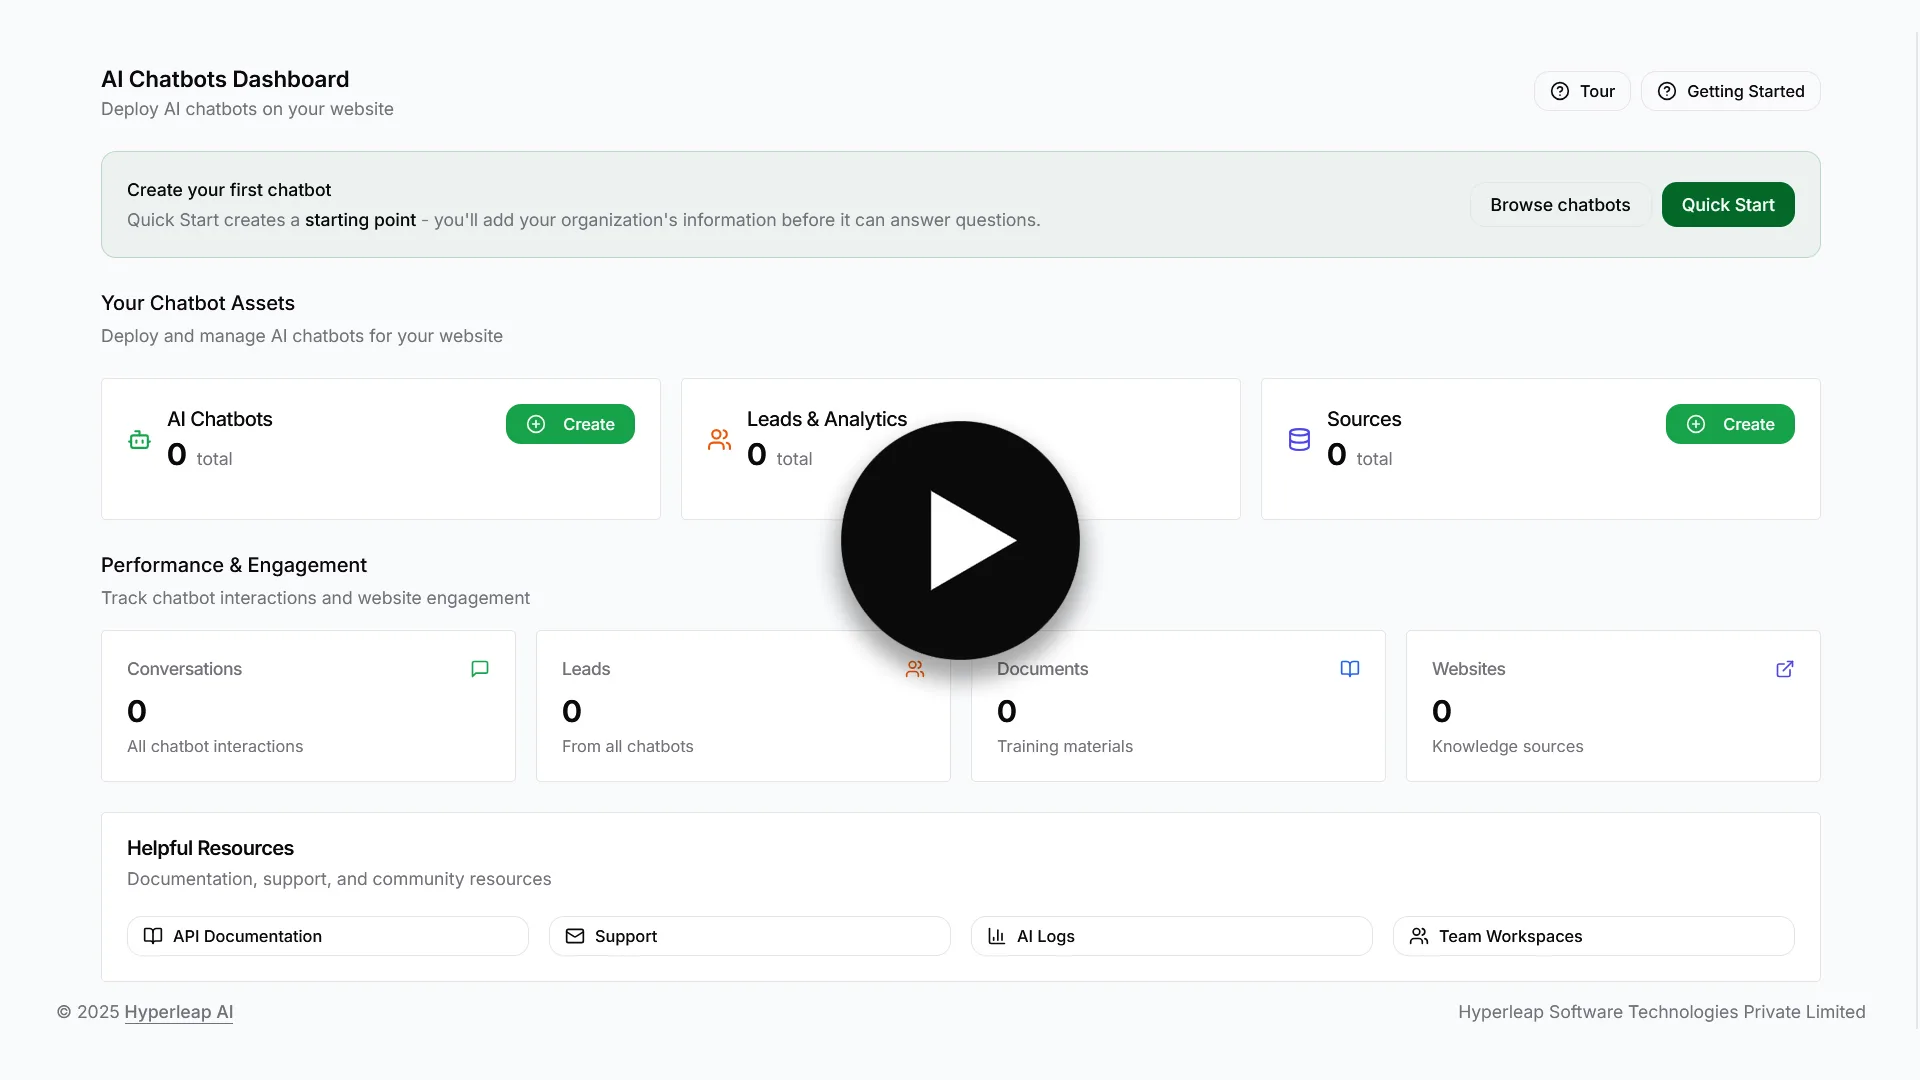Click the API Documentation book icon
The width and height of the screenshot is (1920, 1080).
153,936
